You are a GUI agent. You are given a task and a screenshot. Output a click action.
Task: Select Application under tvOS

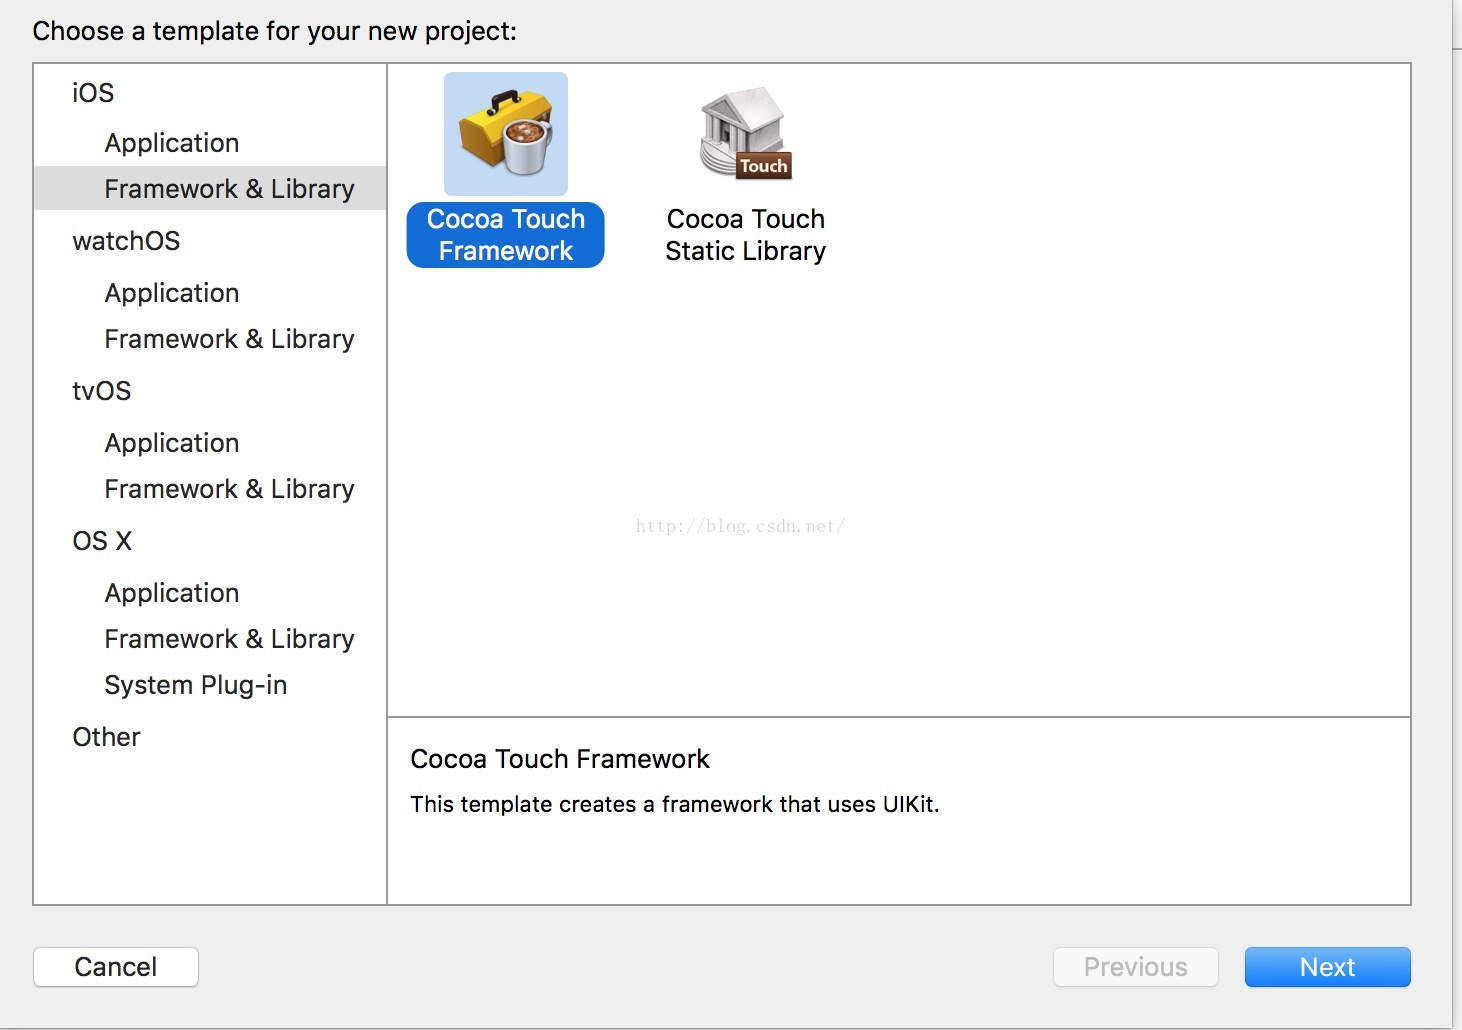point(172,443)
